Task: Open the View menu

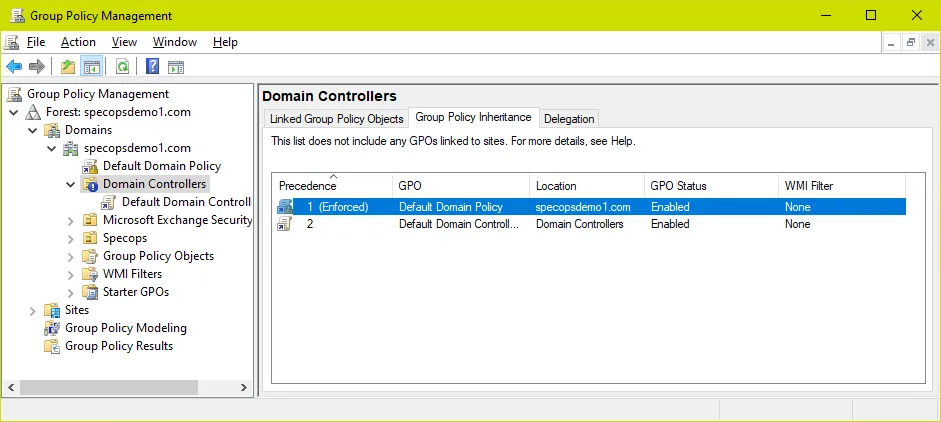Action: click(124, 42)
